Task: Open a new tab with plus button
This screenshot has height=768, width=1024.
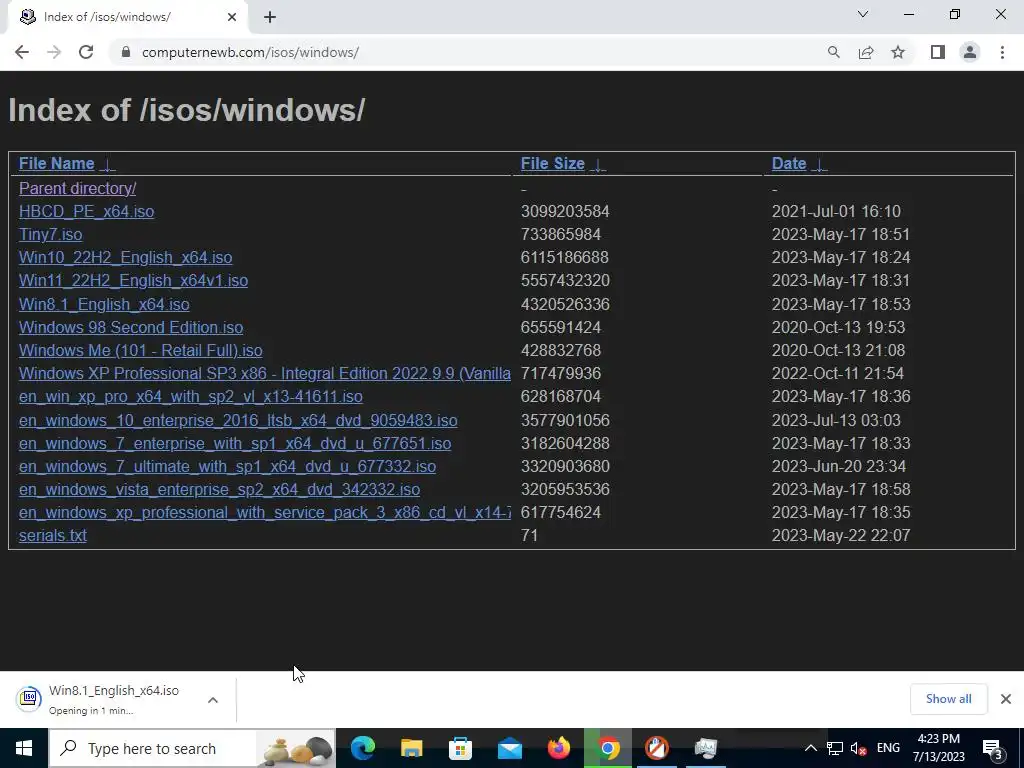Action: pos(270,18)
